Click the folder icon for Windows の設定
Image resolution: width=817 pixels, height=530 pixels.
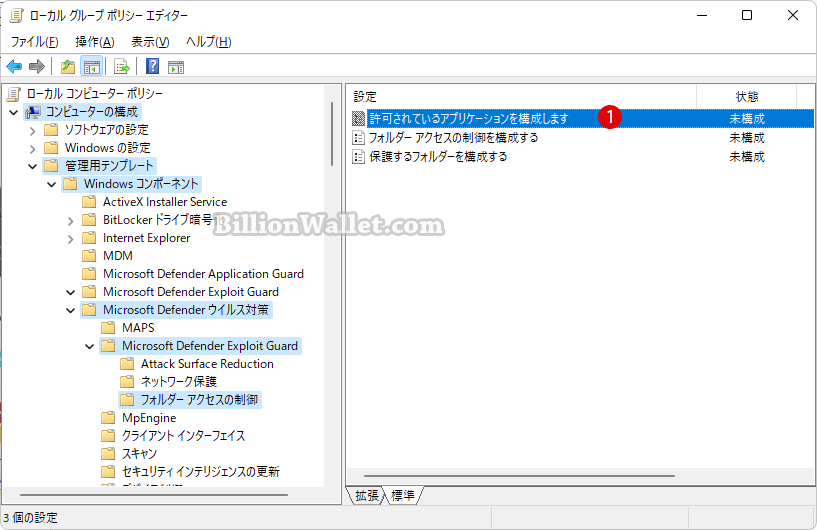point(51,148)
